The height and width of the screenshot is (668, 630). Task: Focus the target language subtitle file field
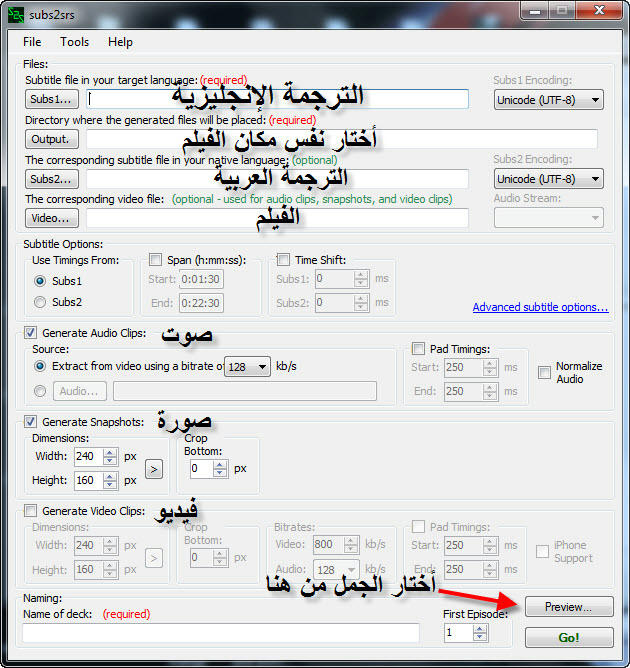click(x=277, y=99)
